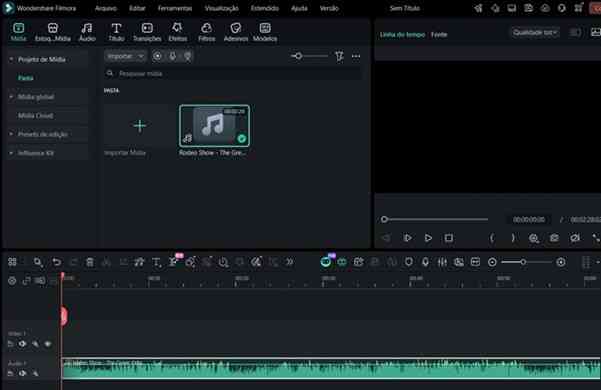Click the preview zoom icon
This screenshot has height=390, width=601.
click(x=534, y=238)
